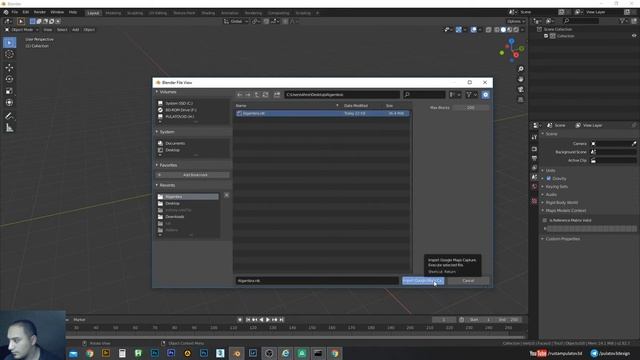The image size is (640, 360).
Task: Go back in the file browser
Action: (240, 95)
